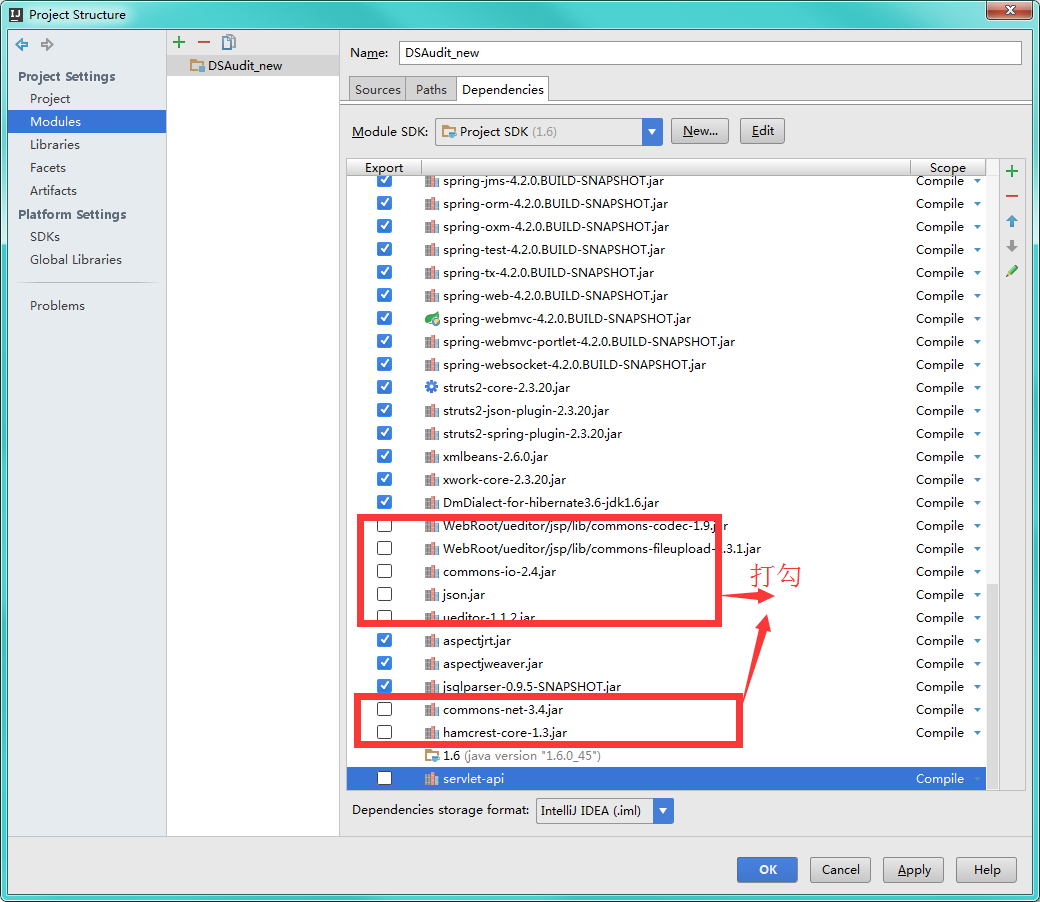Add a new module with green plus
This screenshot has height=902, width=1040.
click(179, 42)
